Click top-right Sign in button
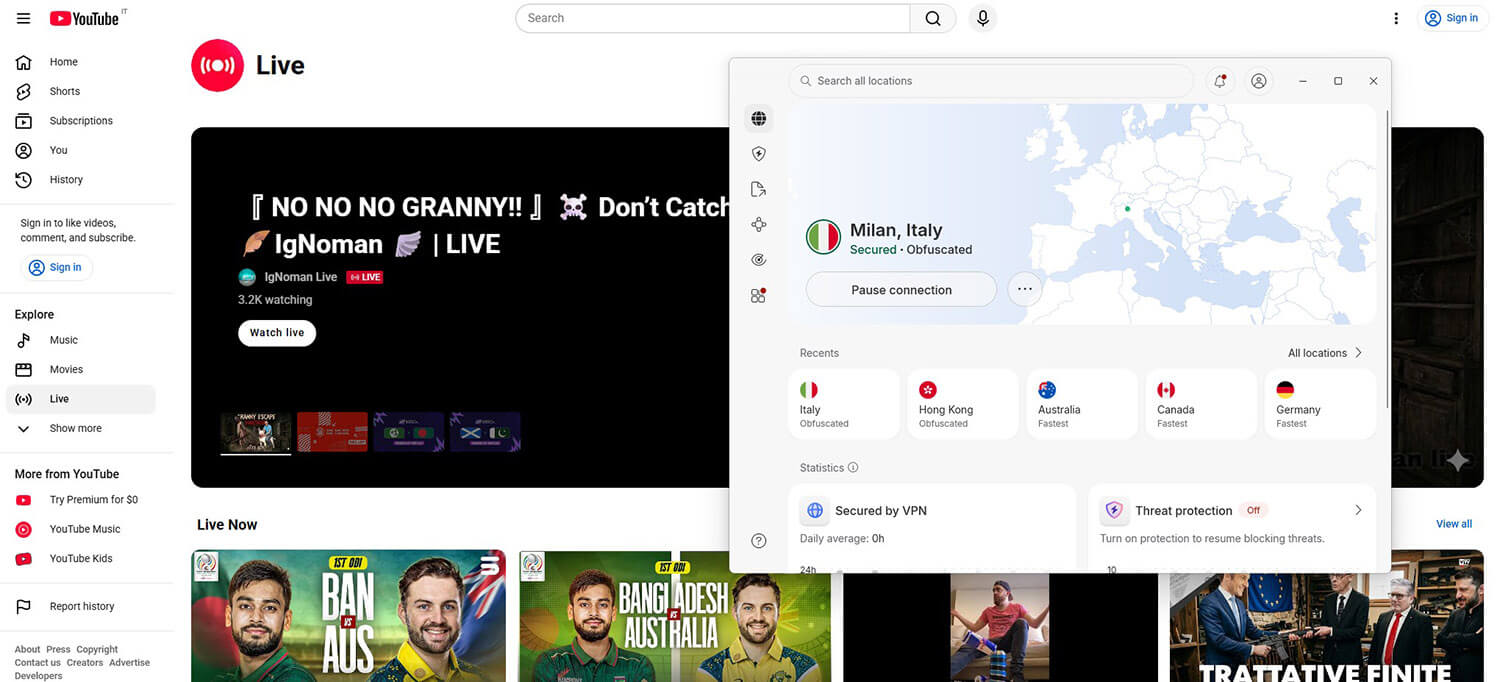 click(x=1452, y=18)
